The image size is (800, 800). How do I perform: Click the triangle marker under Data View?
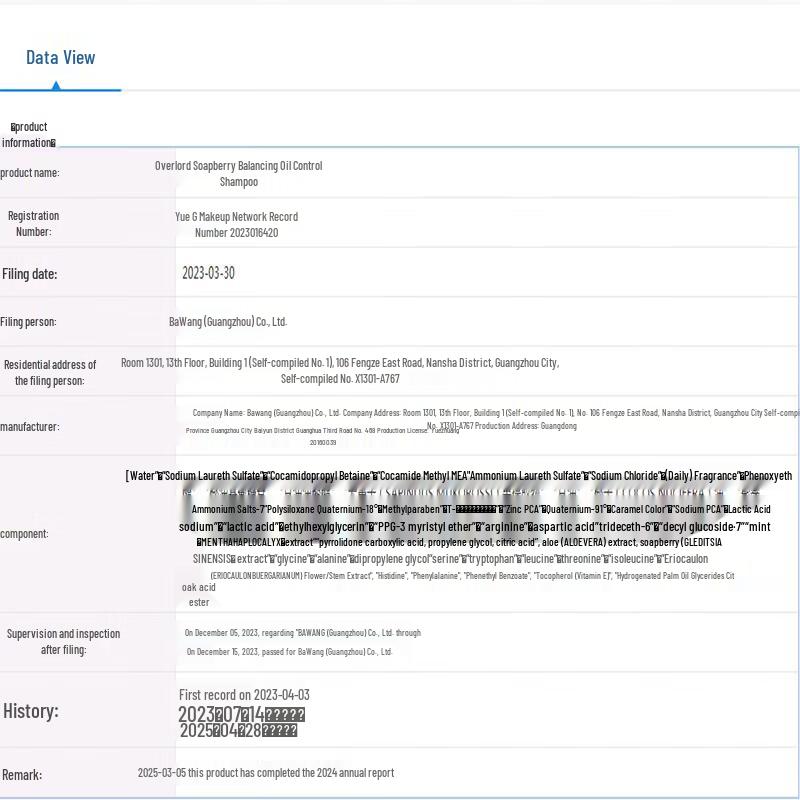pos(56,86)
